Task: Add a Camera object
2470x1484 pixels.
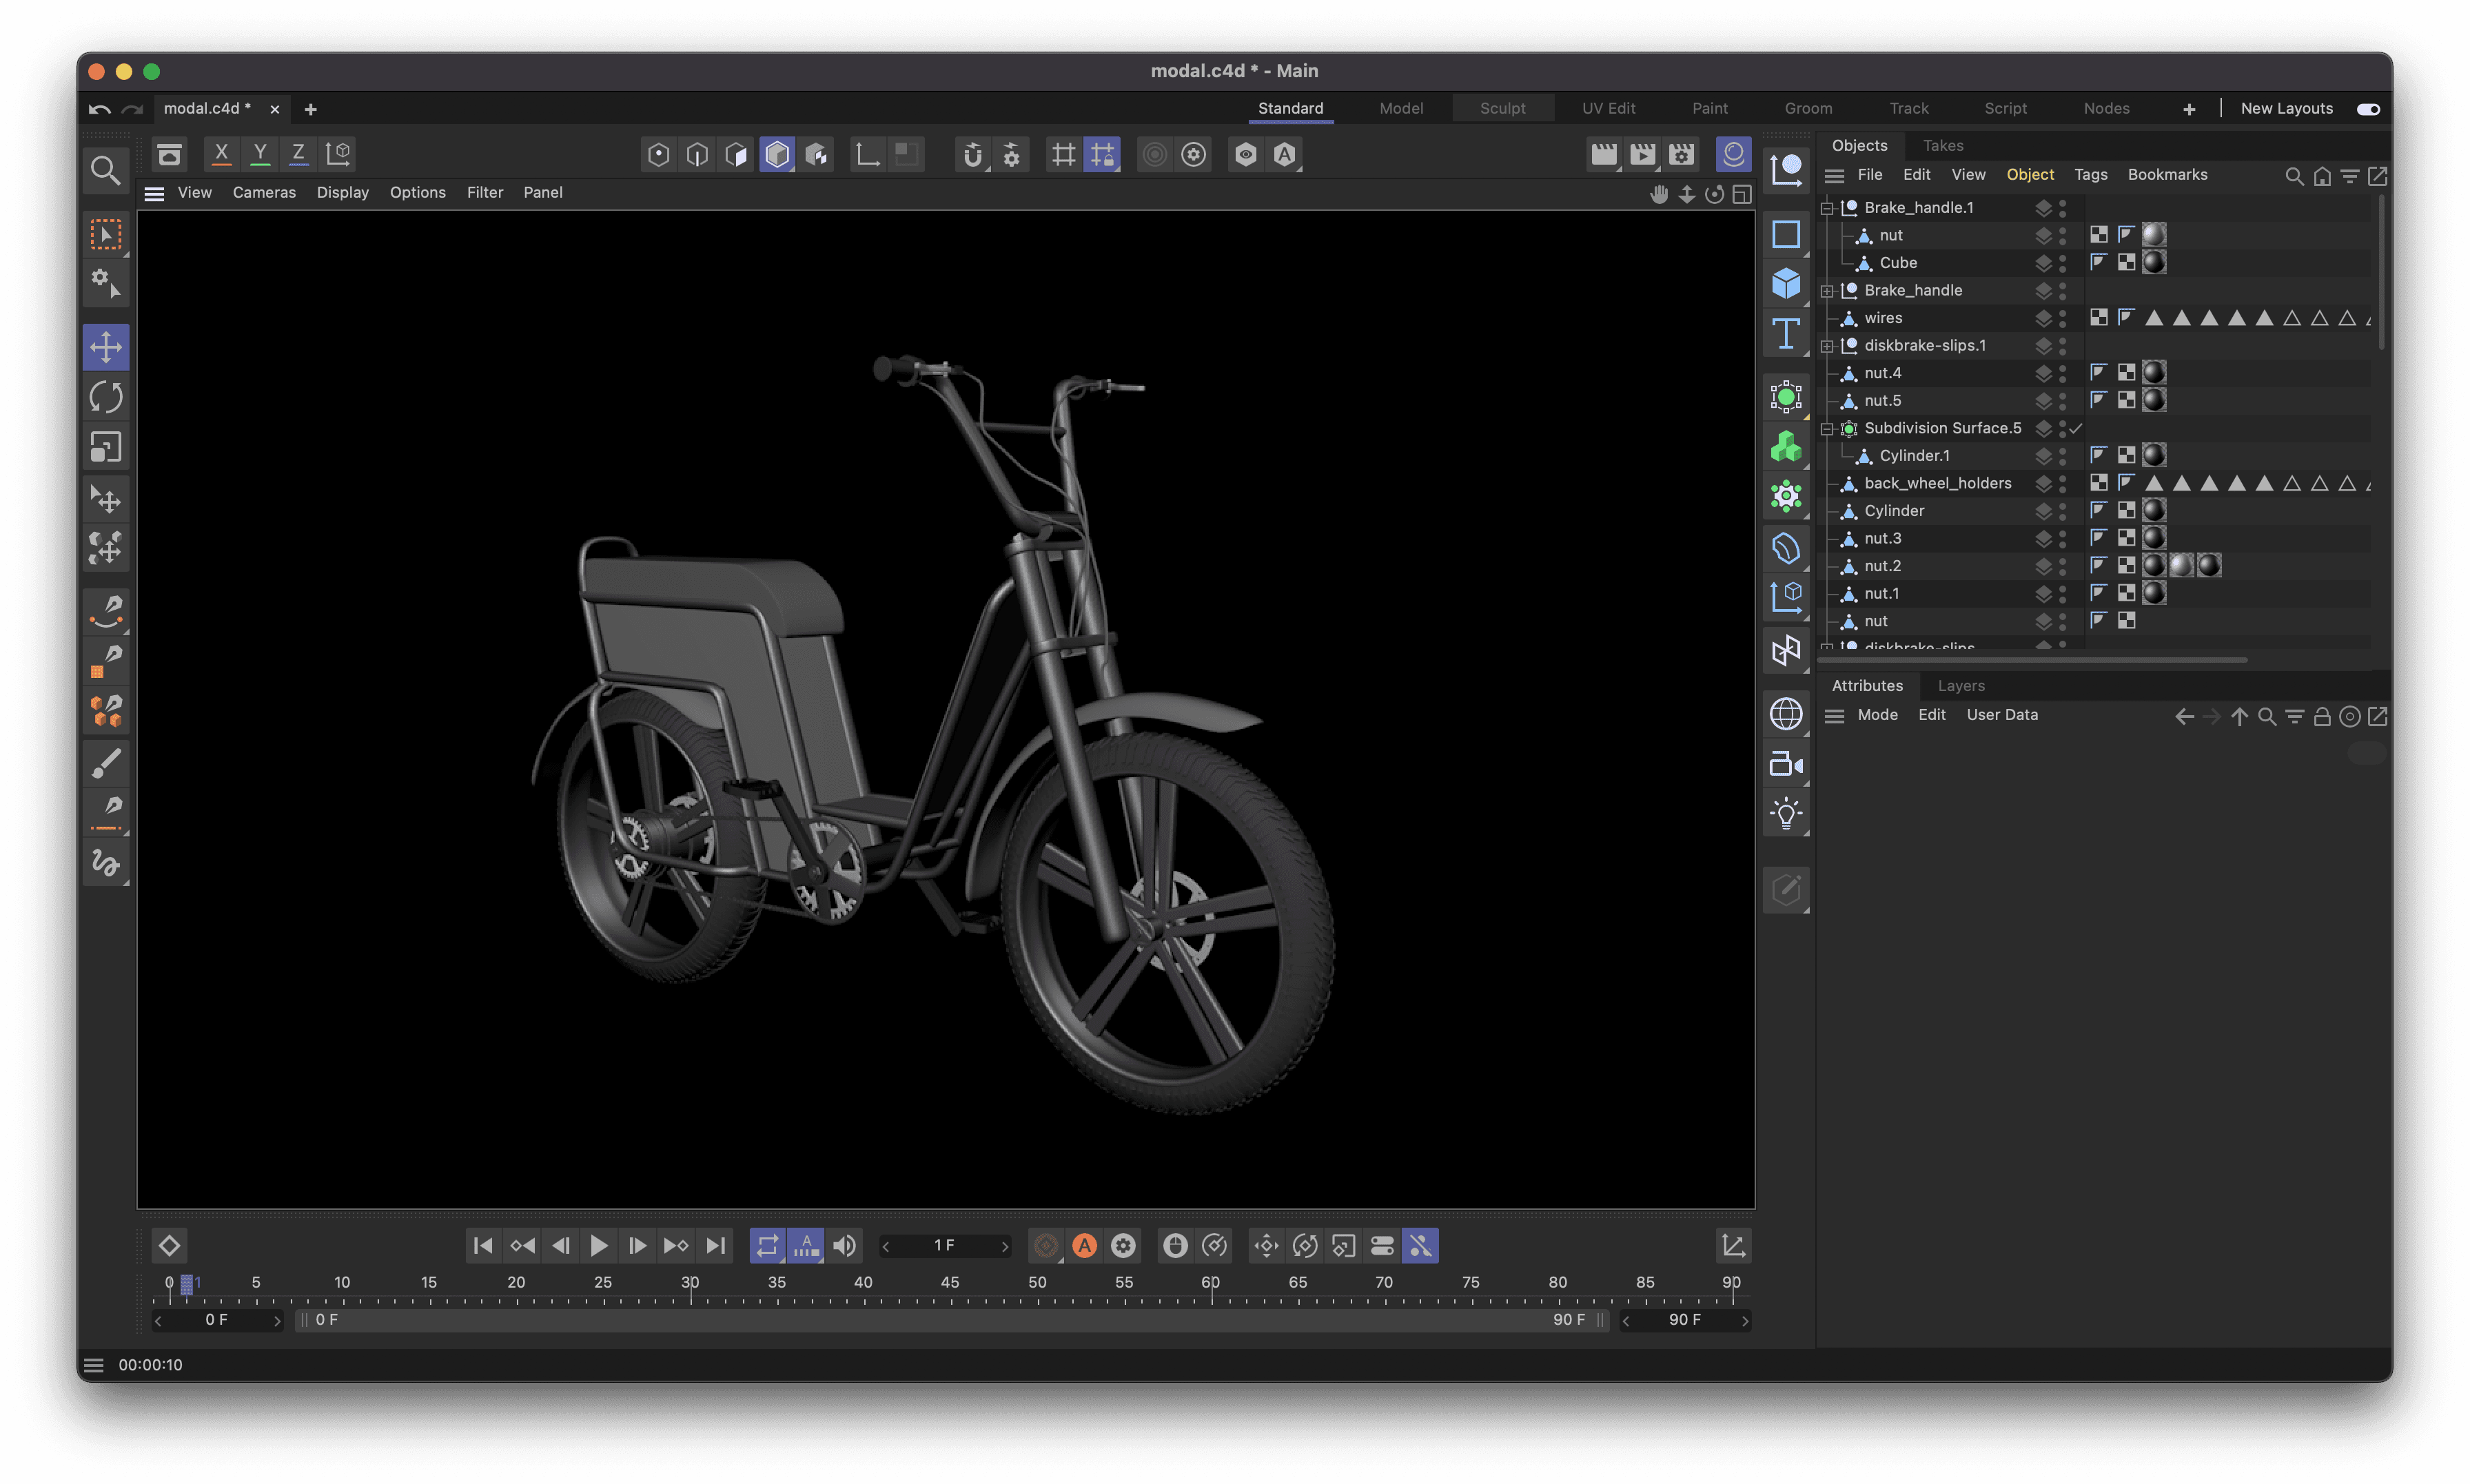Action: (x=1786, y=764)
